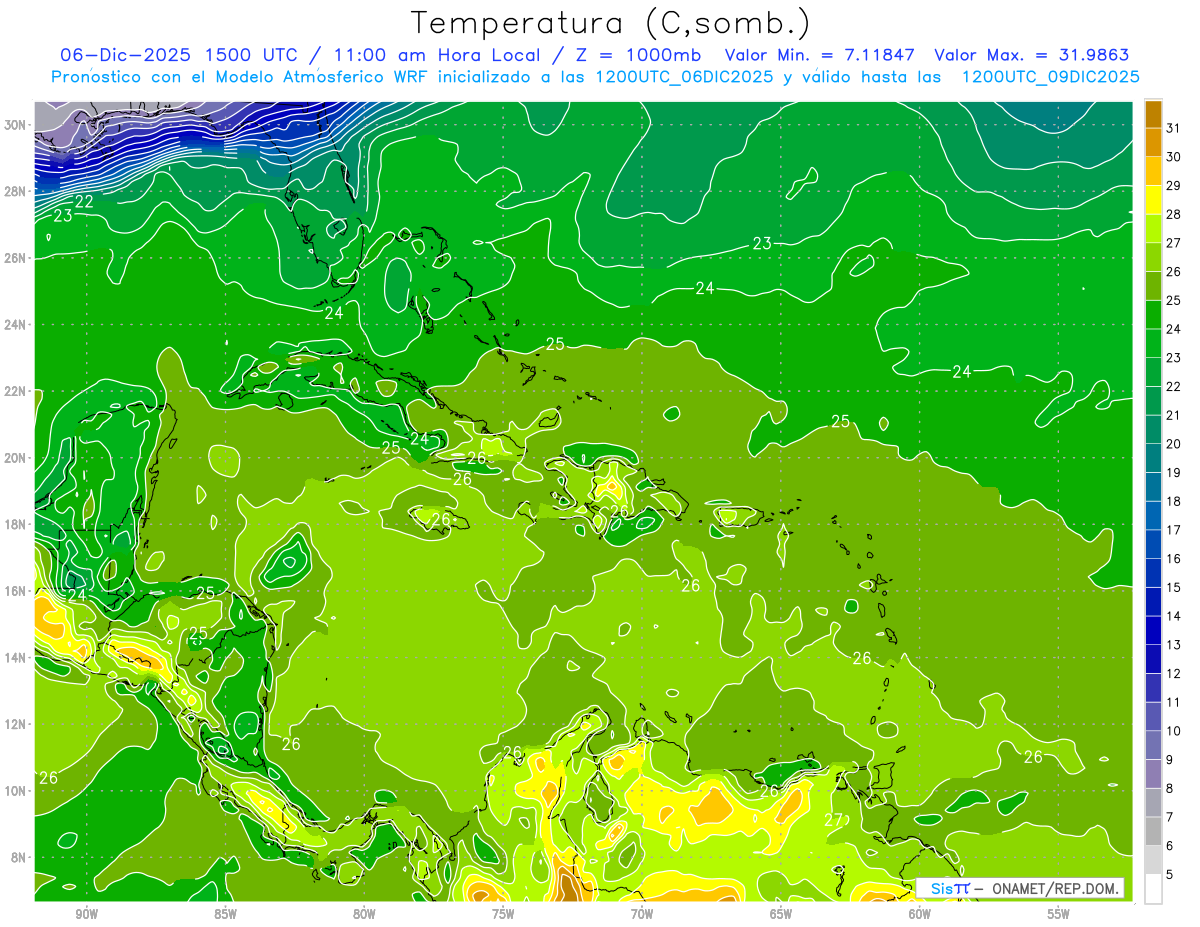Click the 90W longitude axis label

click(86, 913)
